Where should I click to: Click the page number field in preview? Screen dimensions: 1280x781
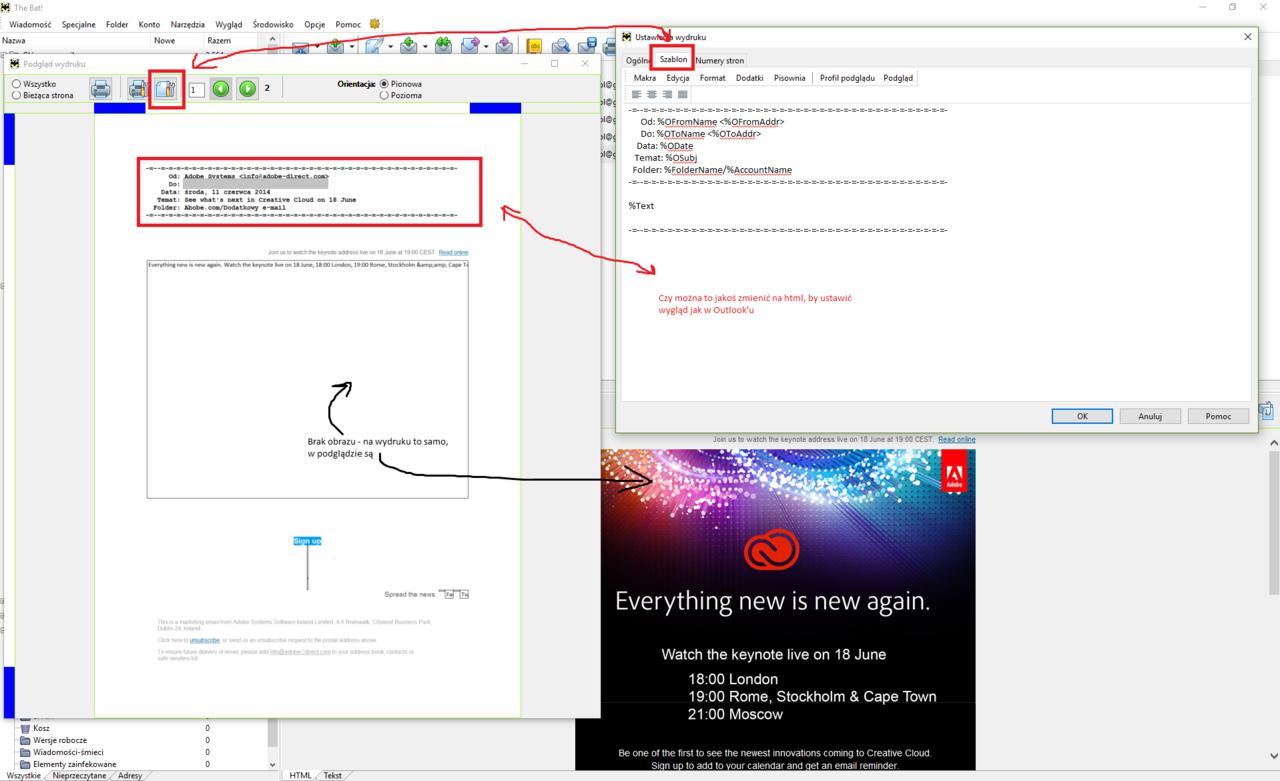click(197, 89)
